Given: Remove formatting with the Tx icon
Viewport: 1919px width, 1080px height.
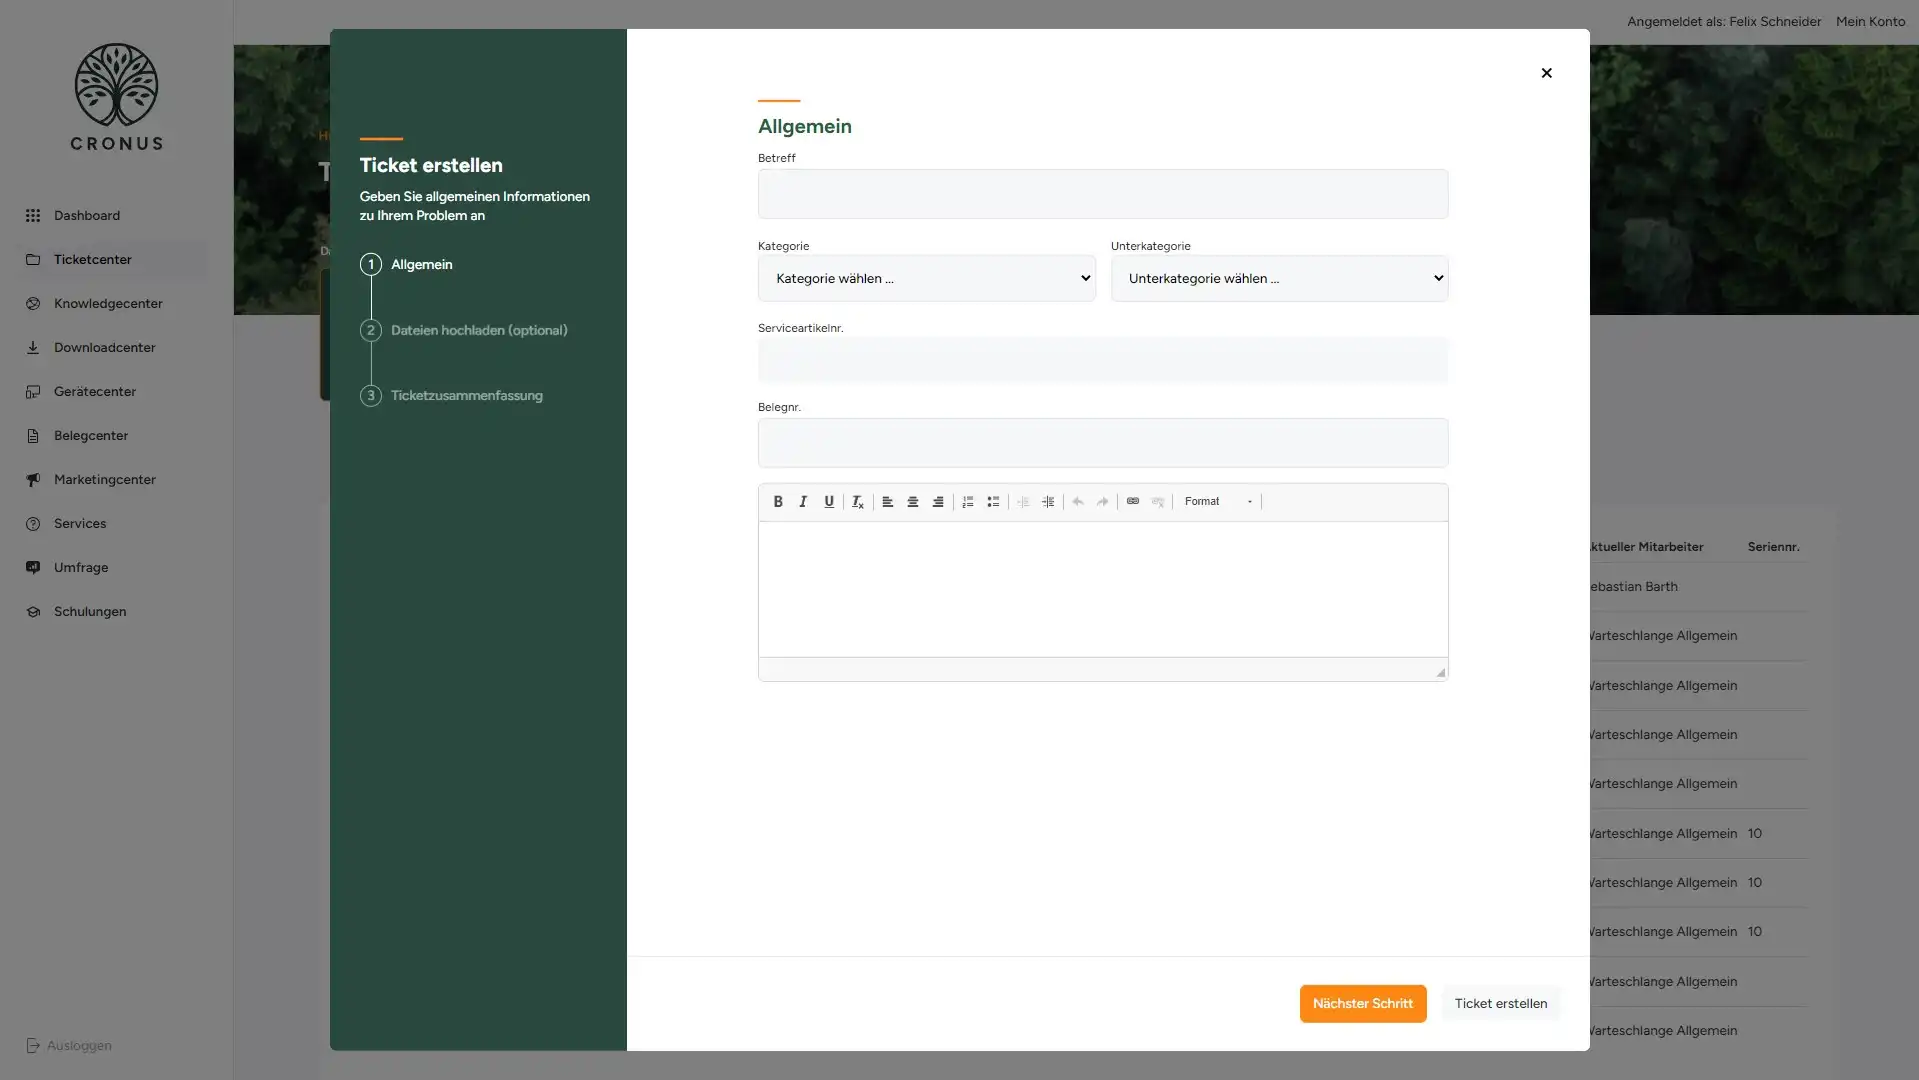Looking at the screenshot, I should (857, 502).
